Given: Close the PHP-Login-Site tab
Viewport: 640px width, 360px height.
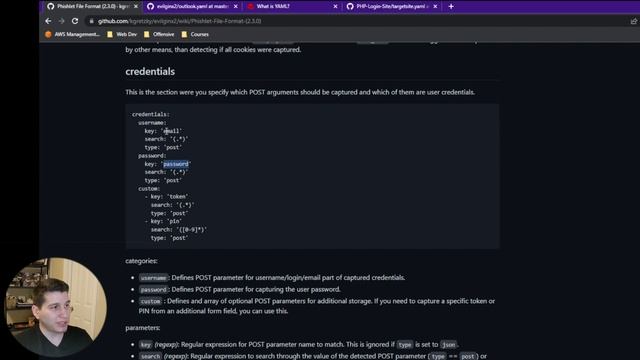Looking at the screenshot, I should [435, 7].
